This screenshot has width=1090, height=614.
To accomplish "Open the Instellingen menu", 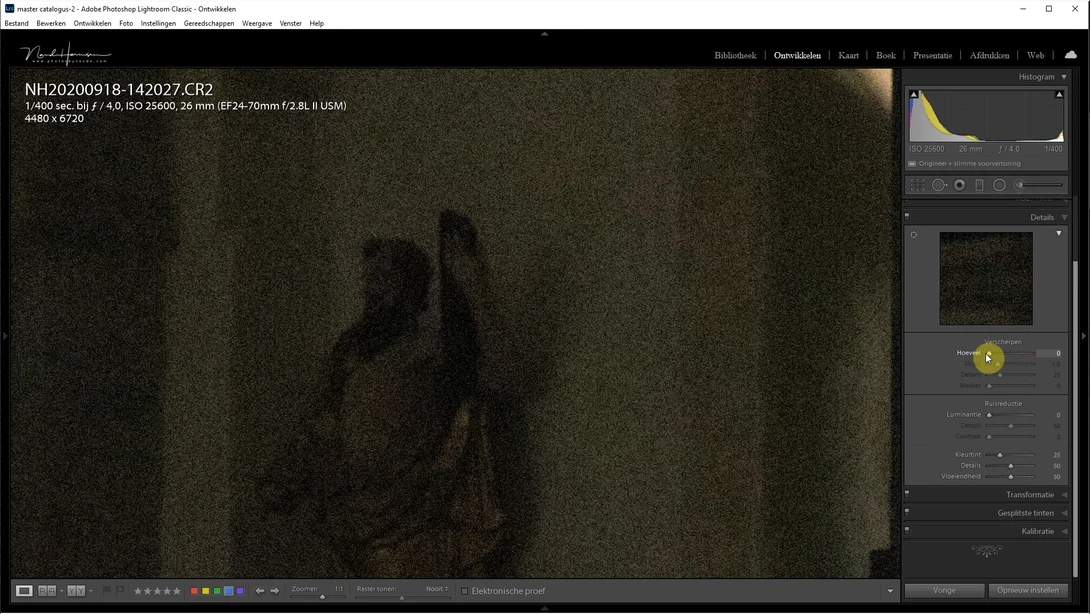I will [158, 23].
